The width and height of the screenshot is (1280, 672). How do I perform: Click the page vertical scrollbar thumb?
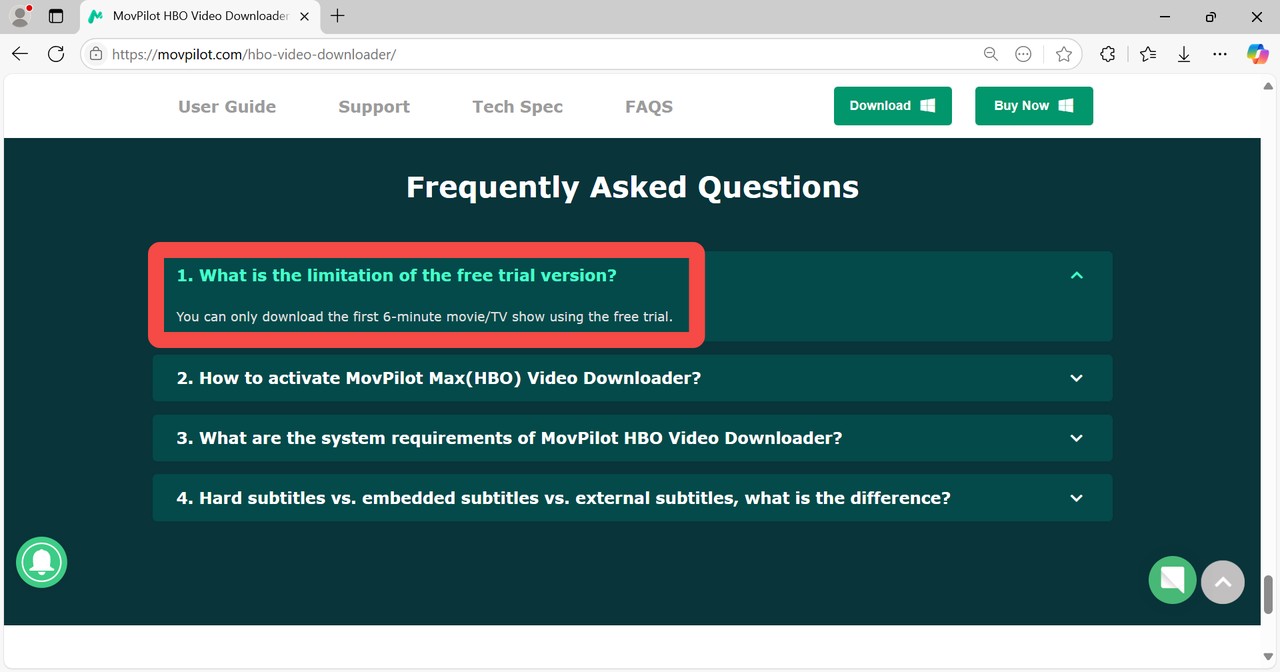pyautogui.click(x=1269, y=594)
